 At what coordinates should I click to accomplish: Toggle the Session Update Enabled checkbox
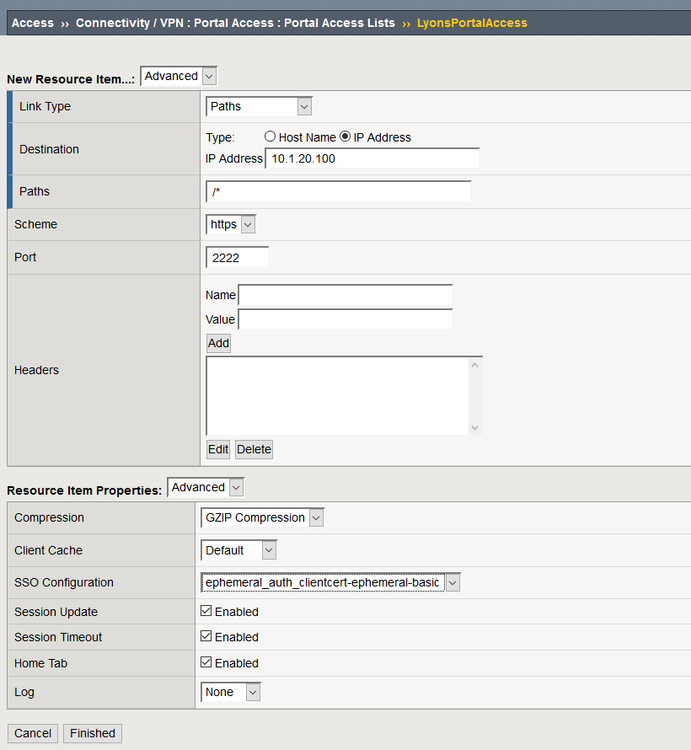pyautogui.click(x=206, y=611)
